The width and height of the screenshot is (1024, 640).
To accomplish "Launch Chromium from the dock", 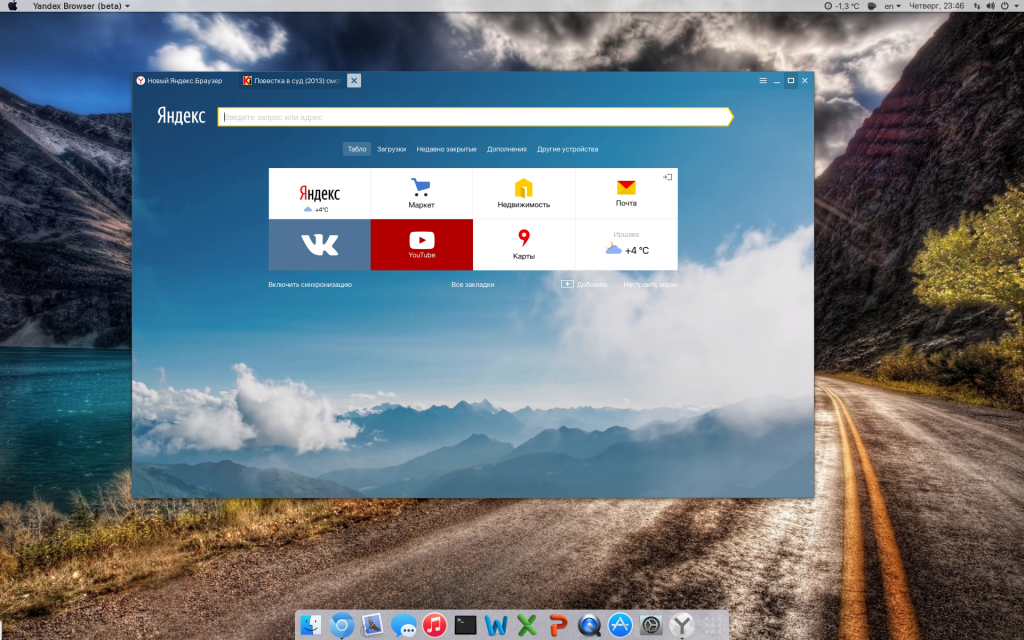I will click(x=342, y=625).
